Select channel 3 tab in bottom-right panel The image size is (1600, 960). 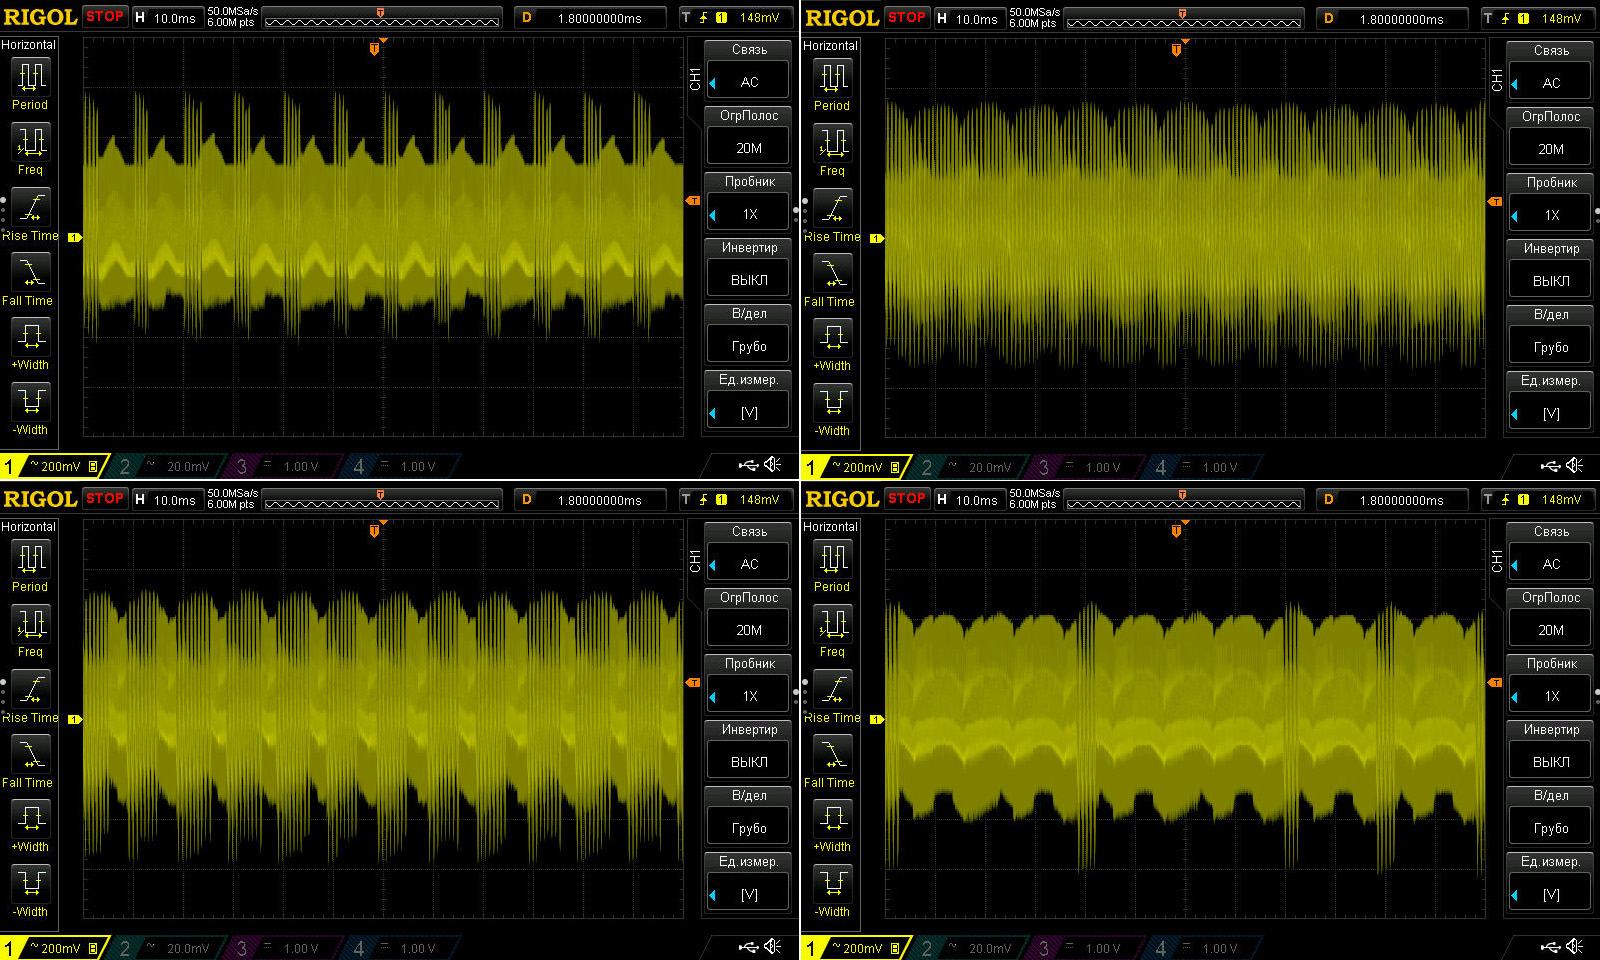1082,948
